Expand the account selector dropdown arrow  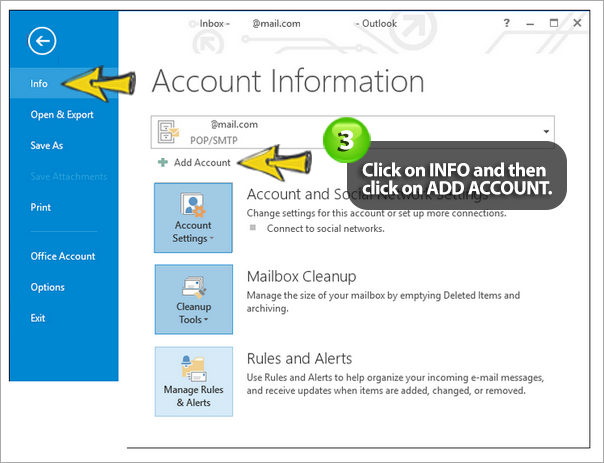[546, 132]
